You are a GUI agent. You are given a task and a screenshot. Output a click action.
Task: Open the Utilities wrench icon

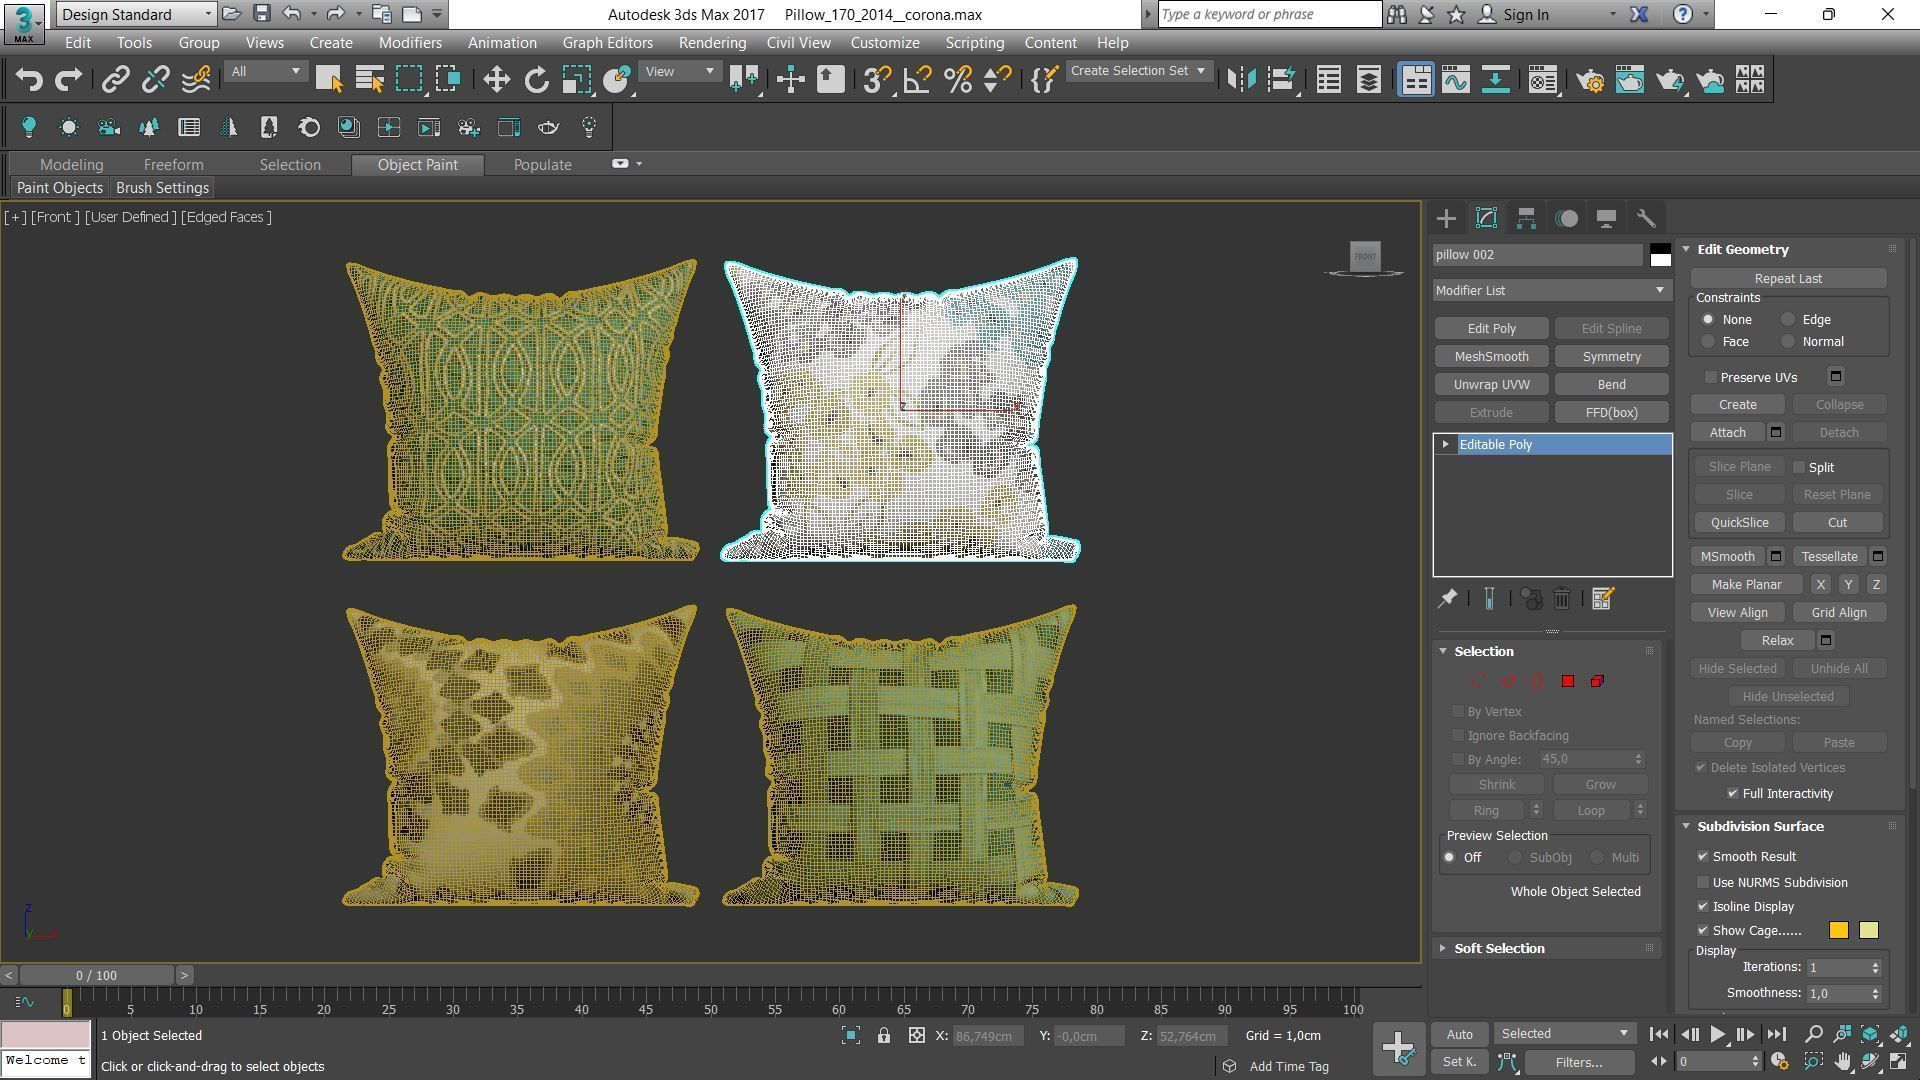tap(1646, 218)
